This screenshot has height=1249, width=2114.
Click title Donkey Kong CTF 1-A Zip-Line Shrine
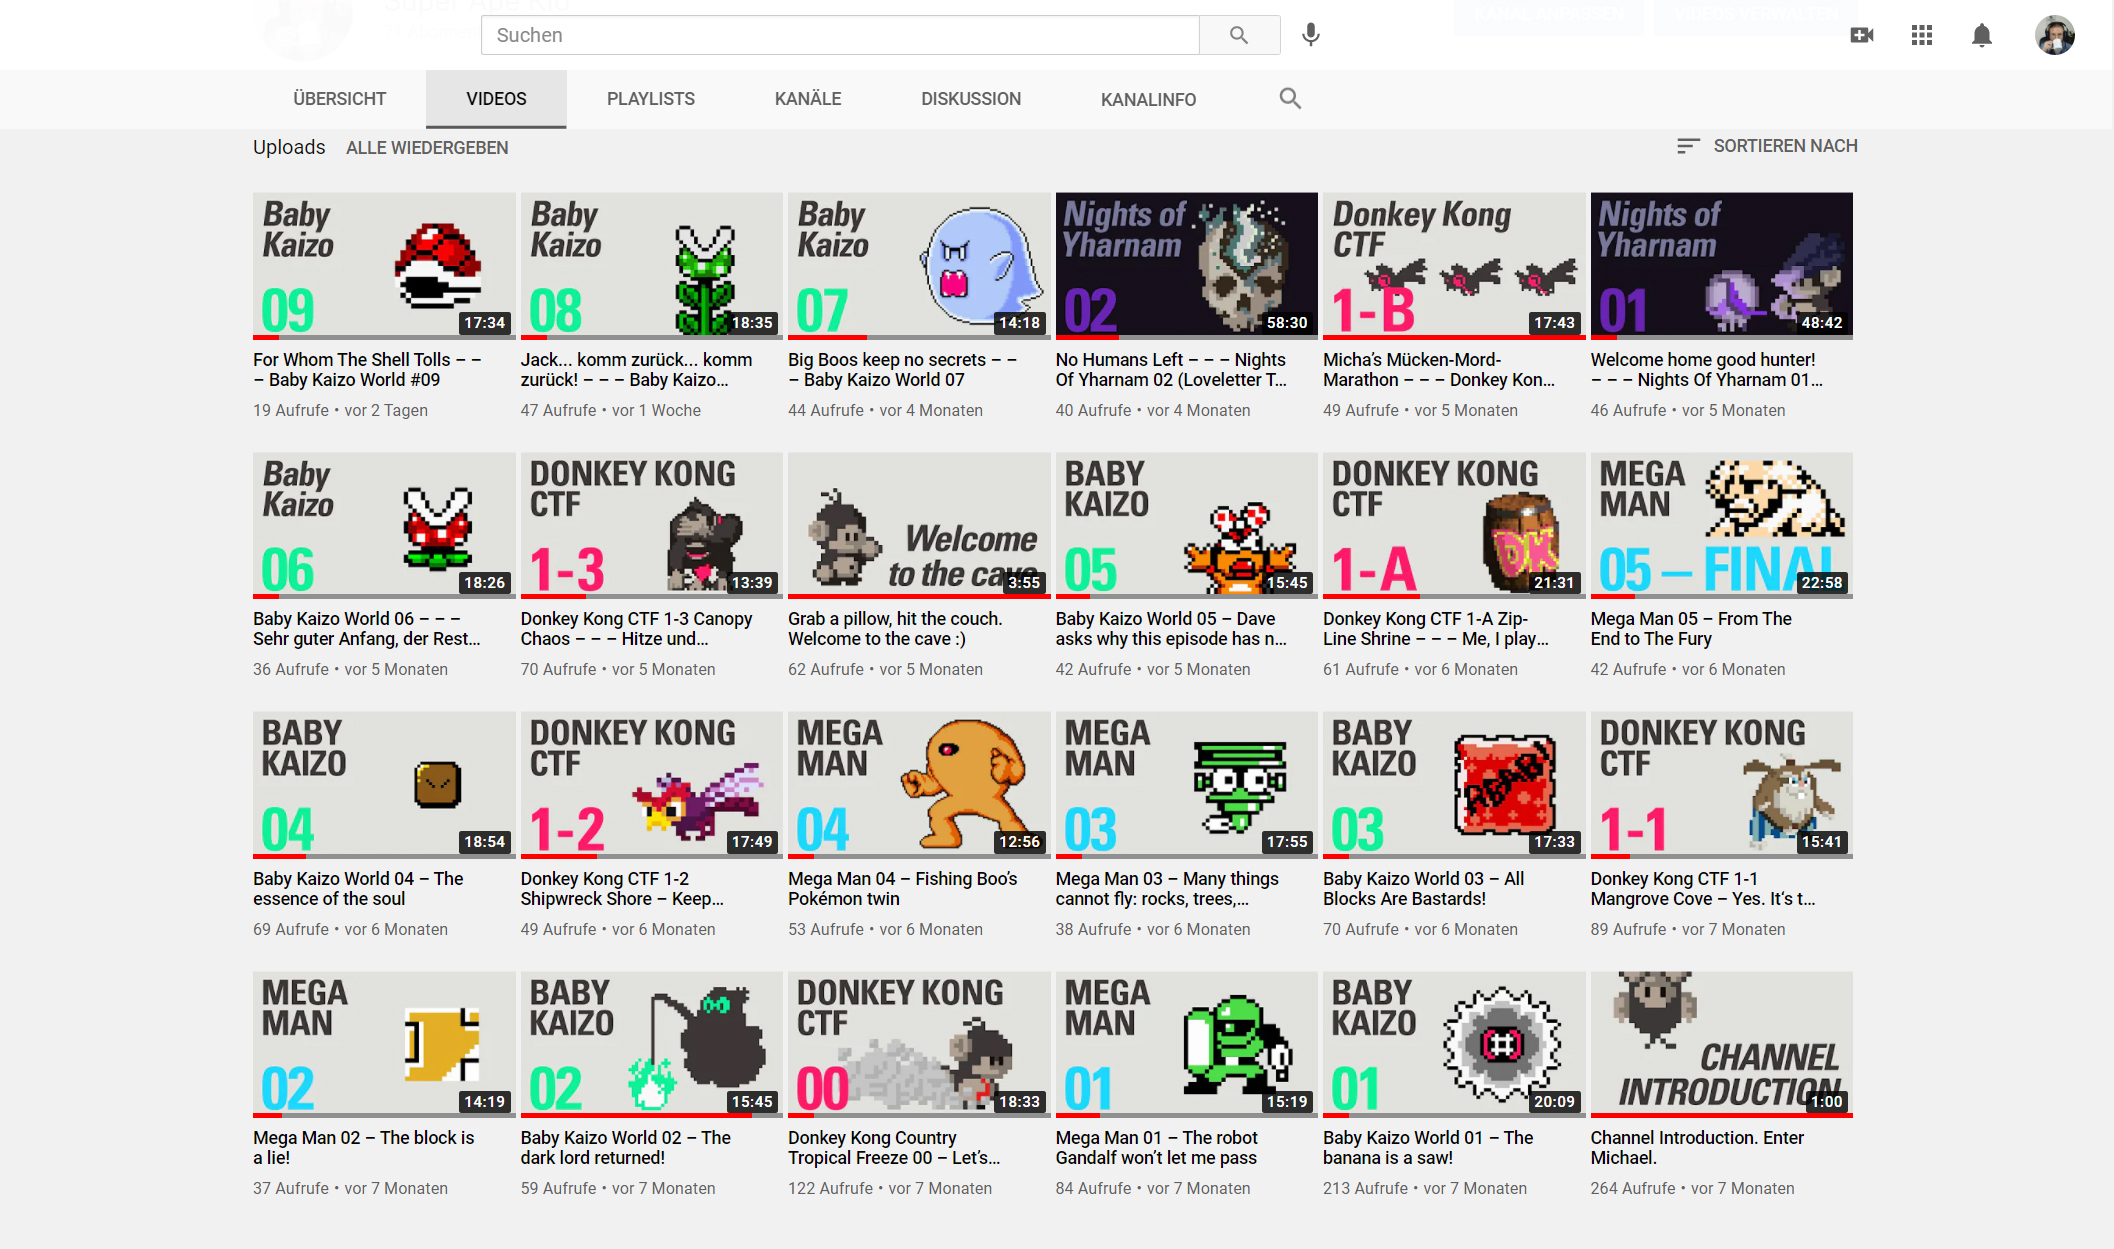pyautogui.click(x=1436, y=629)
